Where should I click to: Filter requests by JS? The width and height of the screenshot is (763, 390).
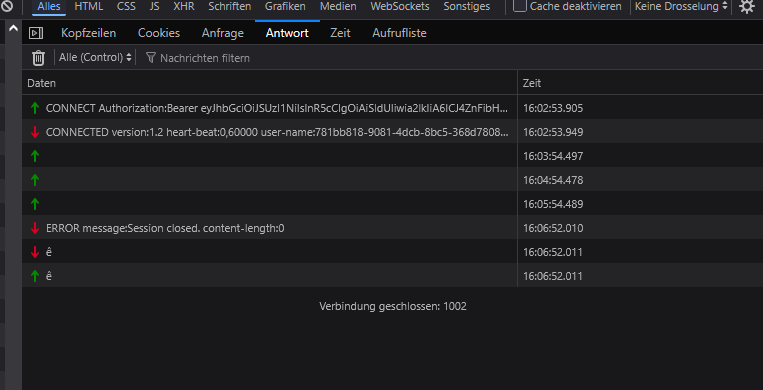pyautogui.click(x=155, y=7)
